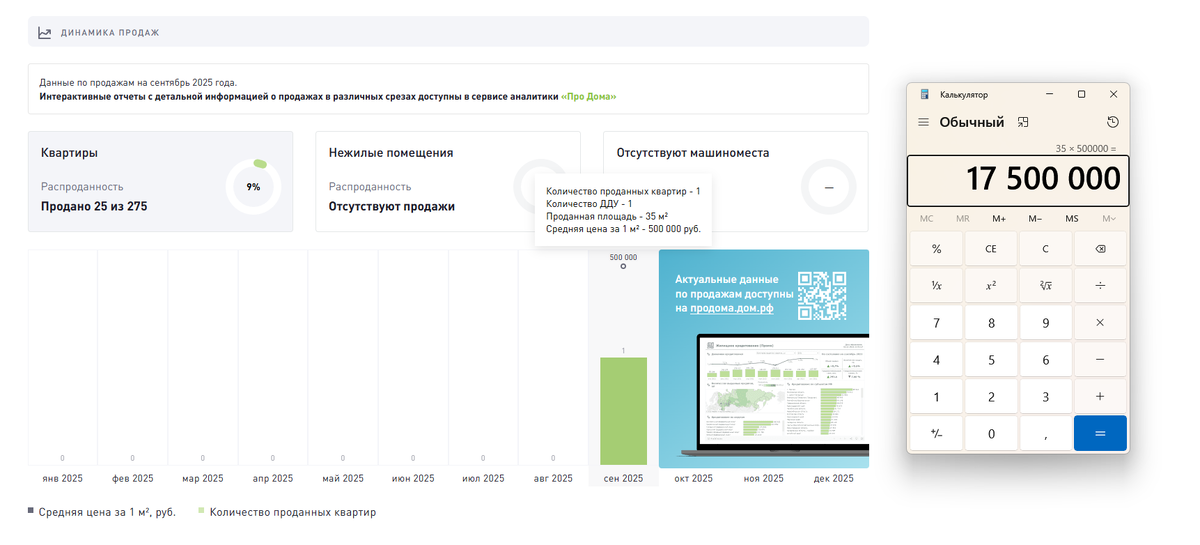Minimize the Калькулятор window
Viewport: 1200px width, 545px height.
1050,94
